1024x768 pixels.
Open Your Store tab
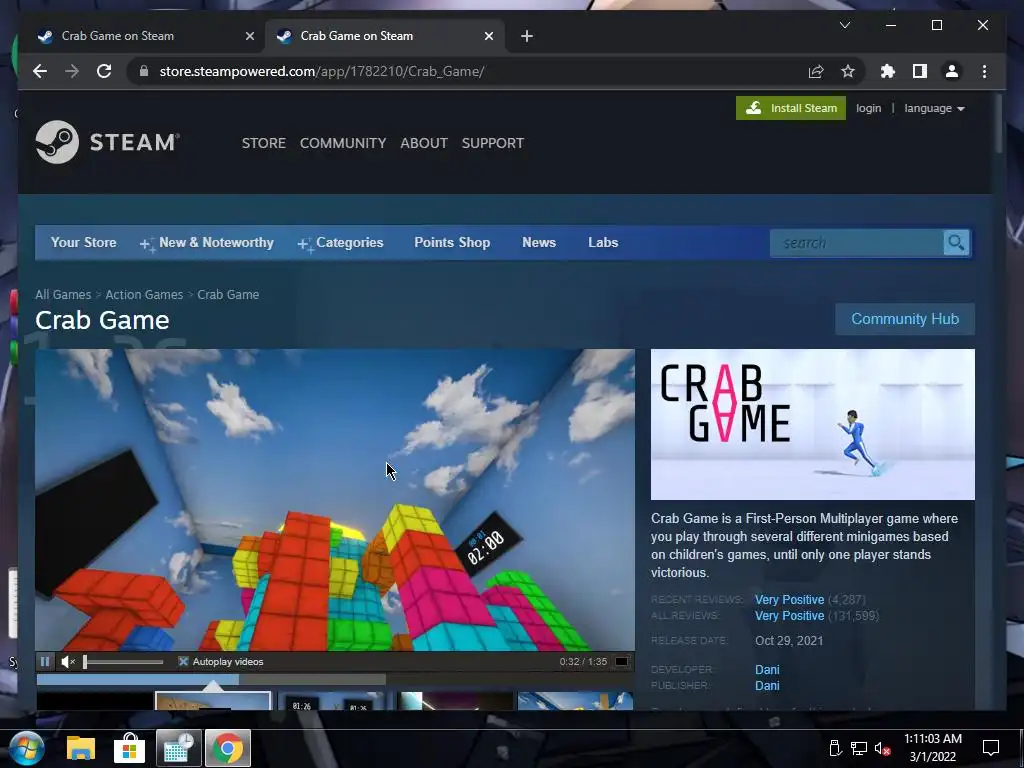tap(84, 242)
